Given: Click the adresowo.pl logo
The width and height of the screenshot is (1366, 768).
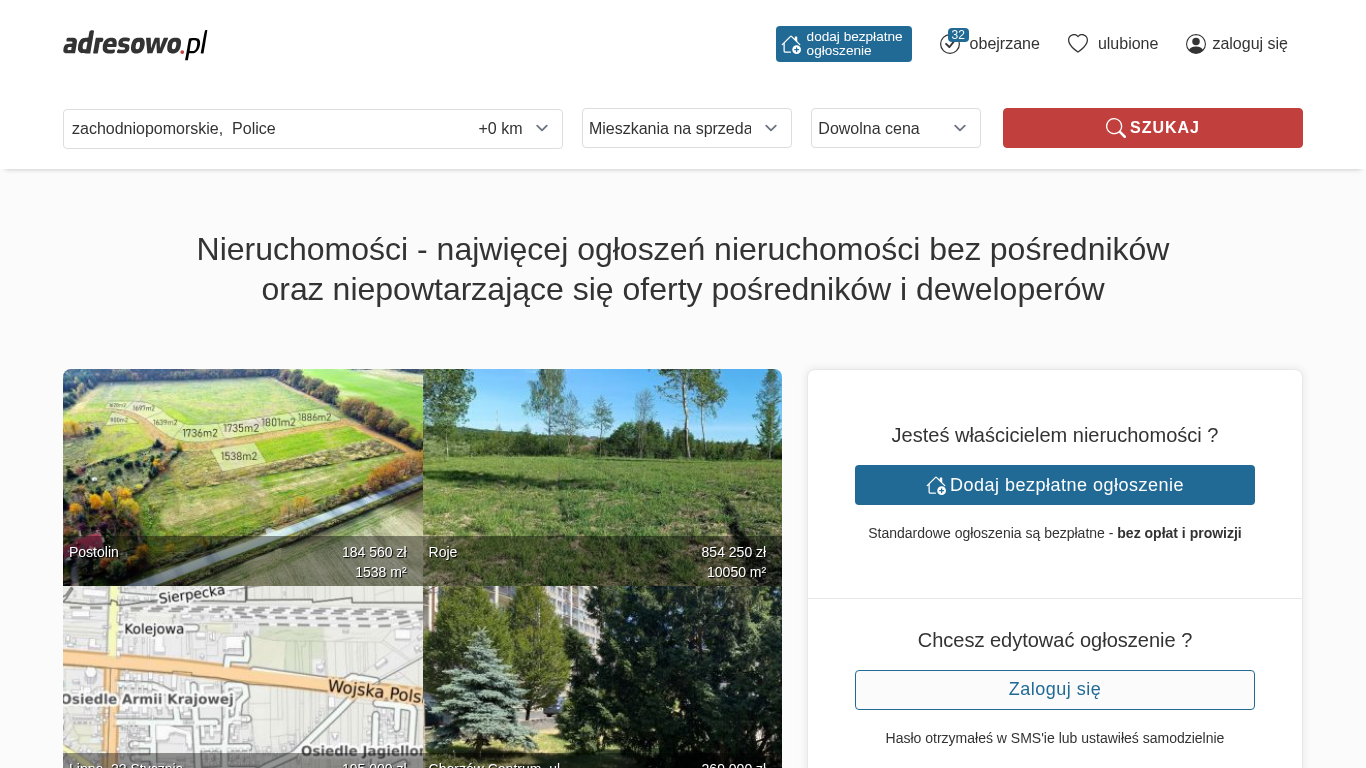Looking at the screenshot, I should point(135,44).
